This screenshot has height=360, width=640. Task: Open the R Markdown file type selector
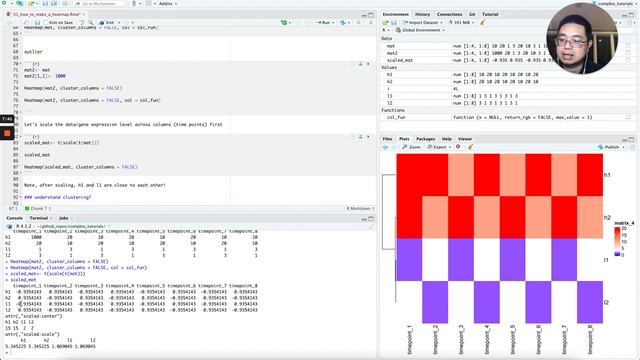click(x=360, y=209)
